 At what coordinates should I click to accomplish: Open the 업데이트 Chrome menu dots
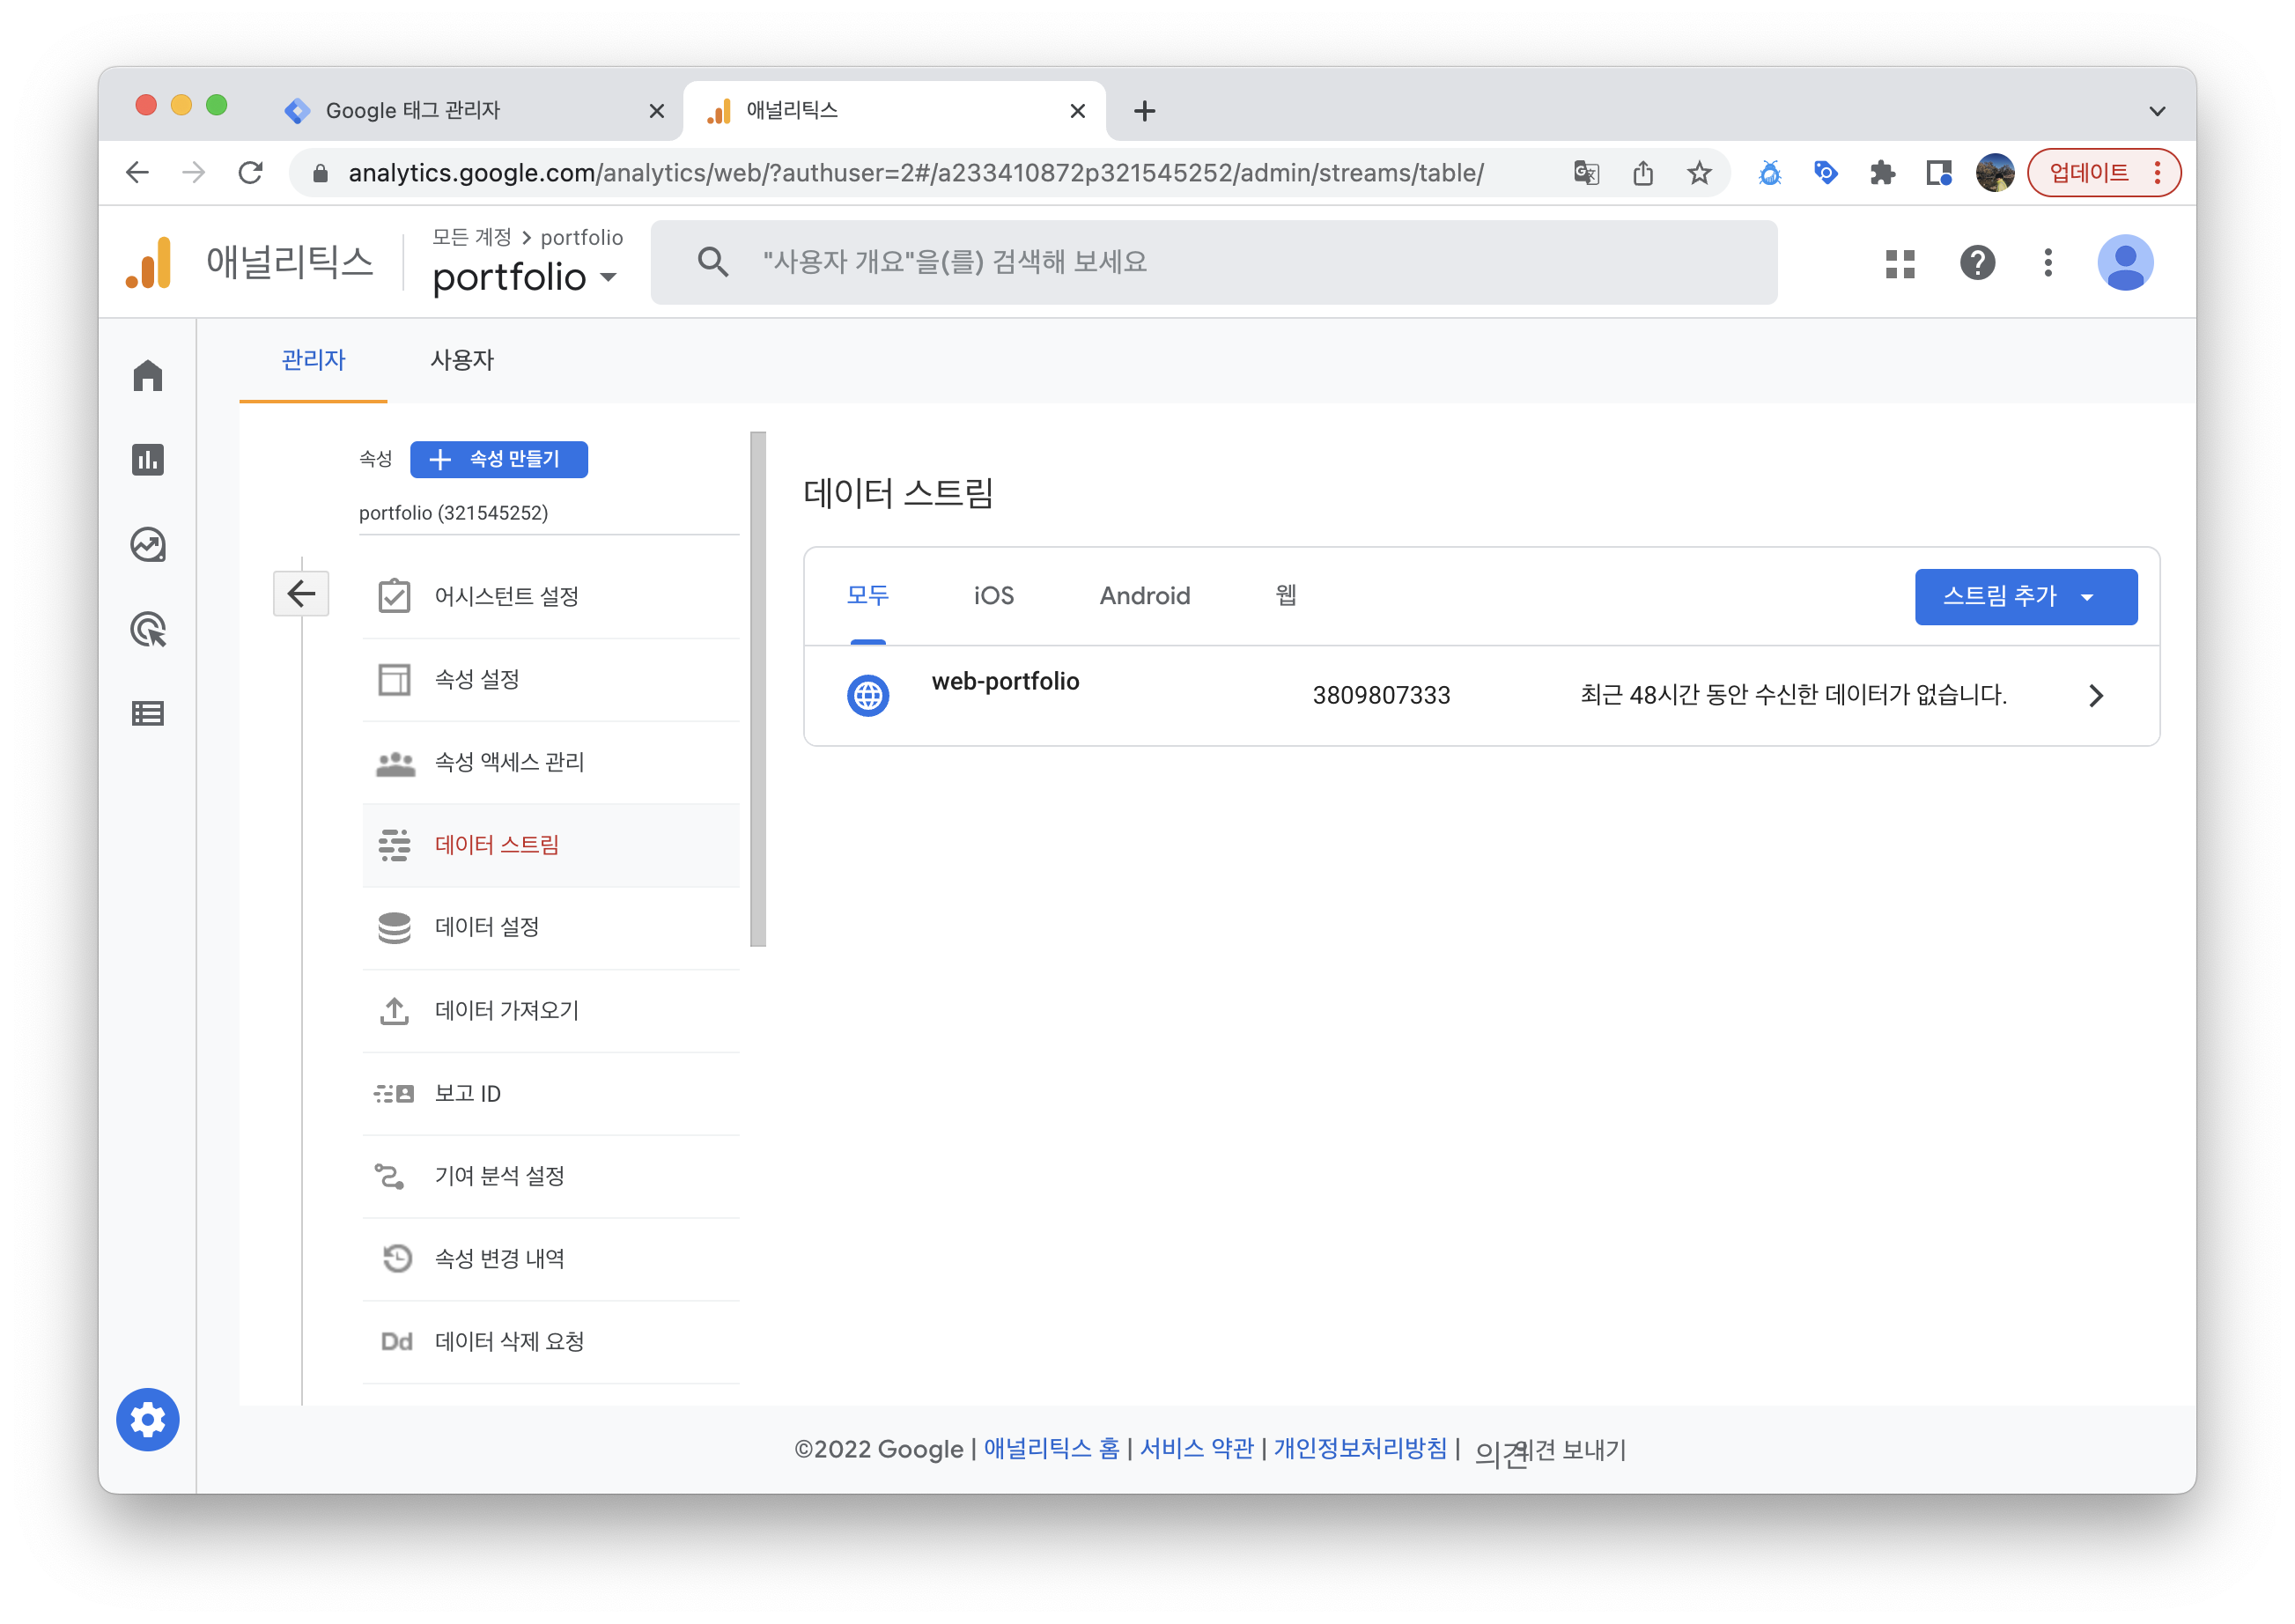[x=2157, y=173]
